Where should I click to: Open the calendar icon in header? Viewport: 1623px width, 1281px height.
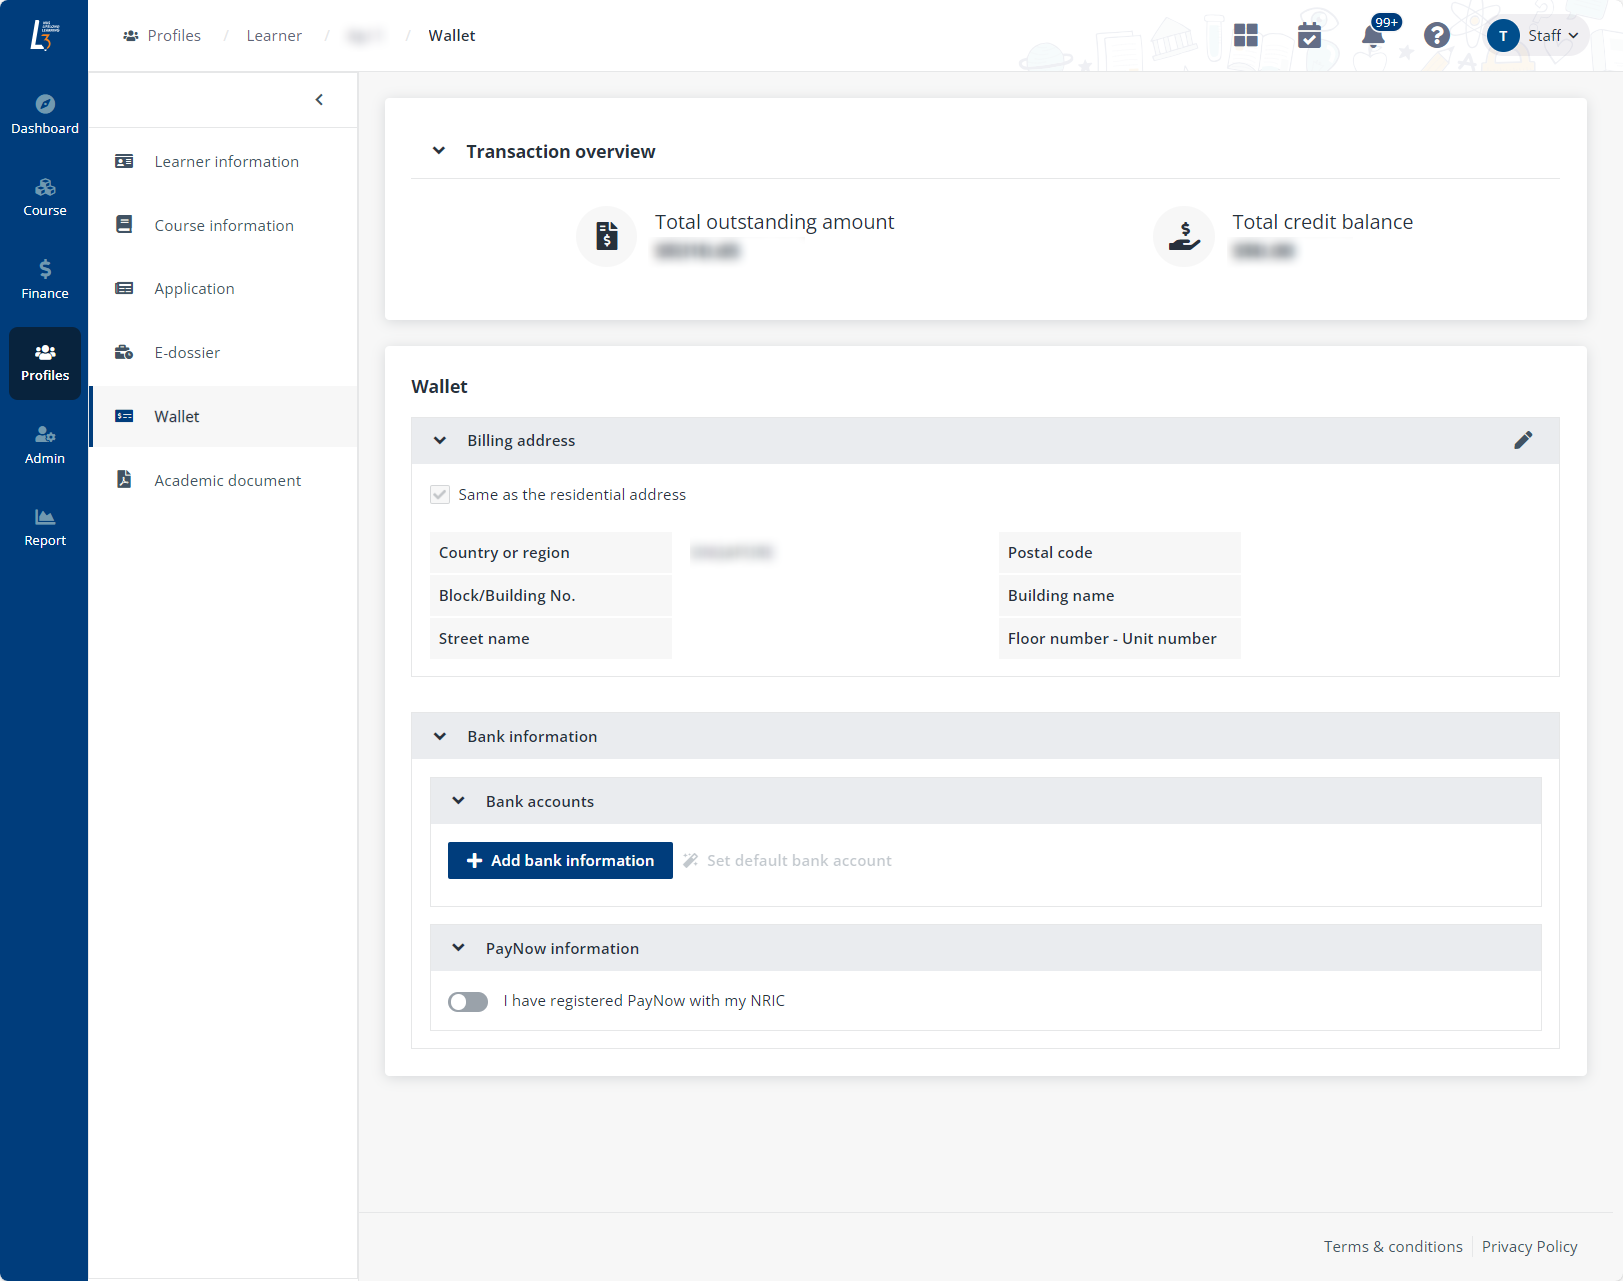[1309, 36]
